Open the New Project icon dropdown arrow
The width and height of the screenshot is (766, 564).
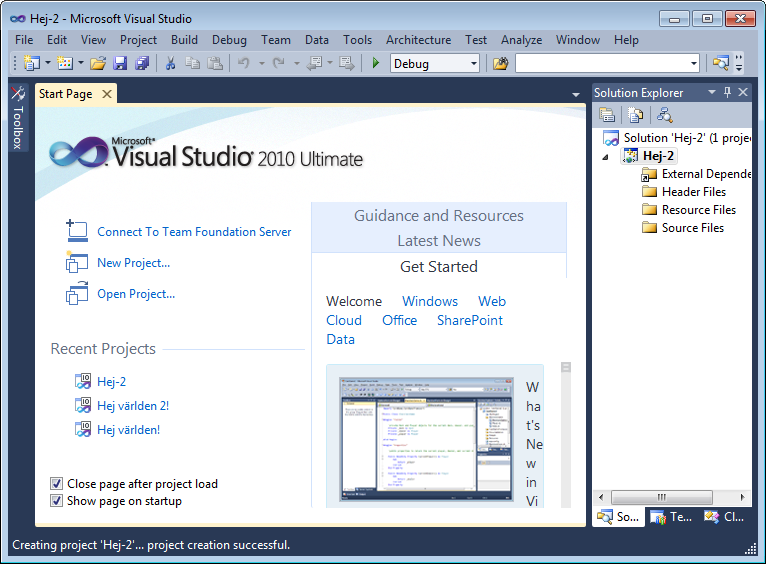(48, 63)
